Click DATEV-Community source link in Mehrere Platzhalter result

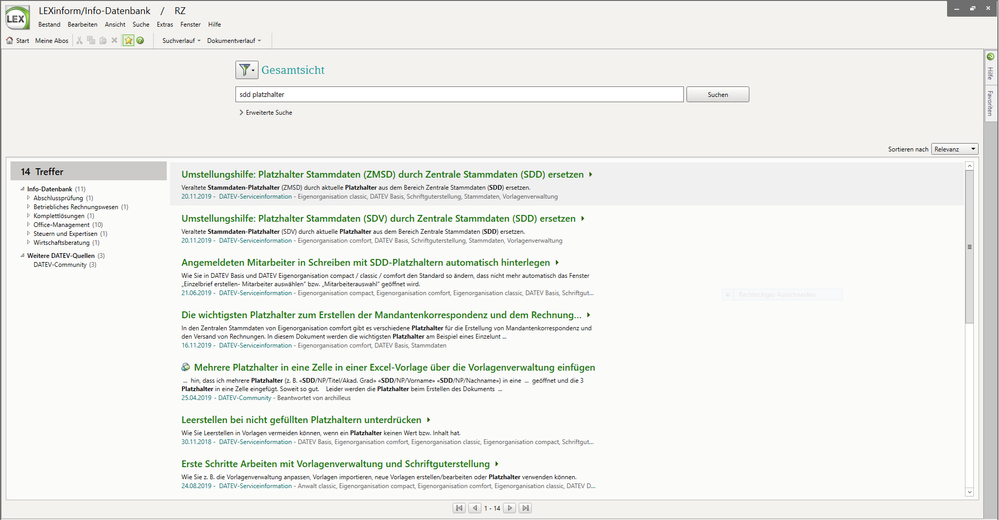pos(245,398)
